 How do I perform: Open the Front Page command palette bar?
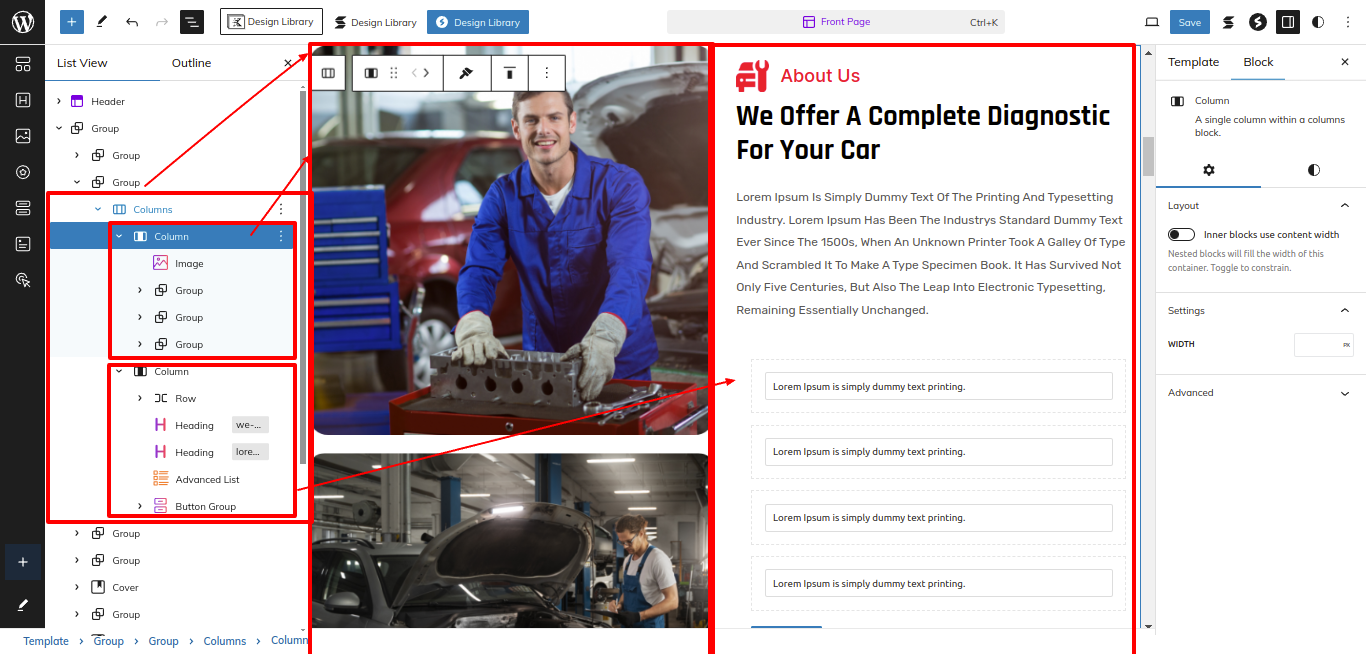coord(835,22)
